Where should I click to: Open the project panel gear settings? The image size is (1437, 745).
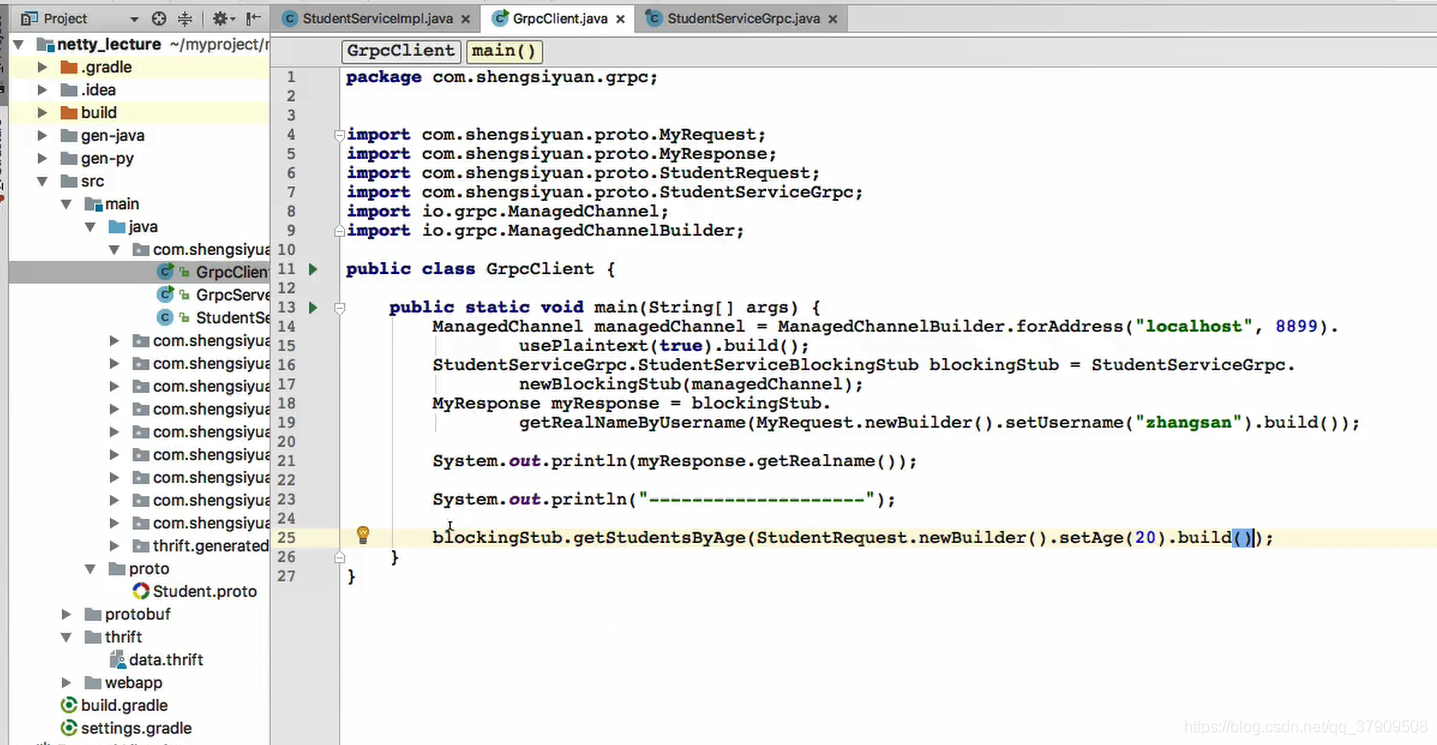coord(222,19)
